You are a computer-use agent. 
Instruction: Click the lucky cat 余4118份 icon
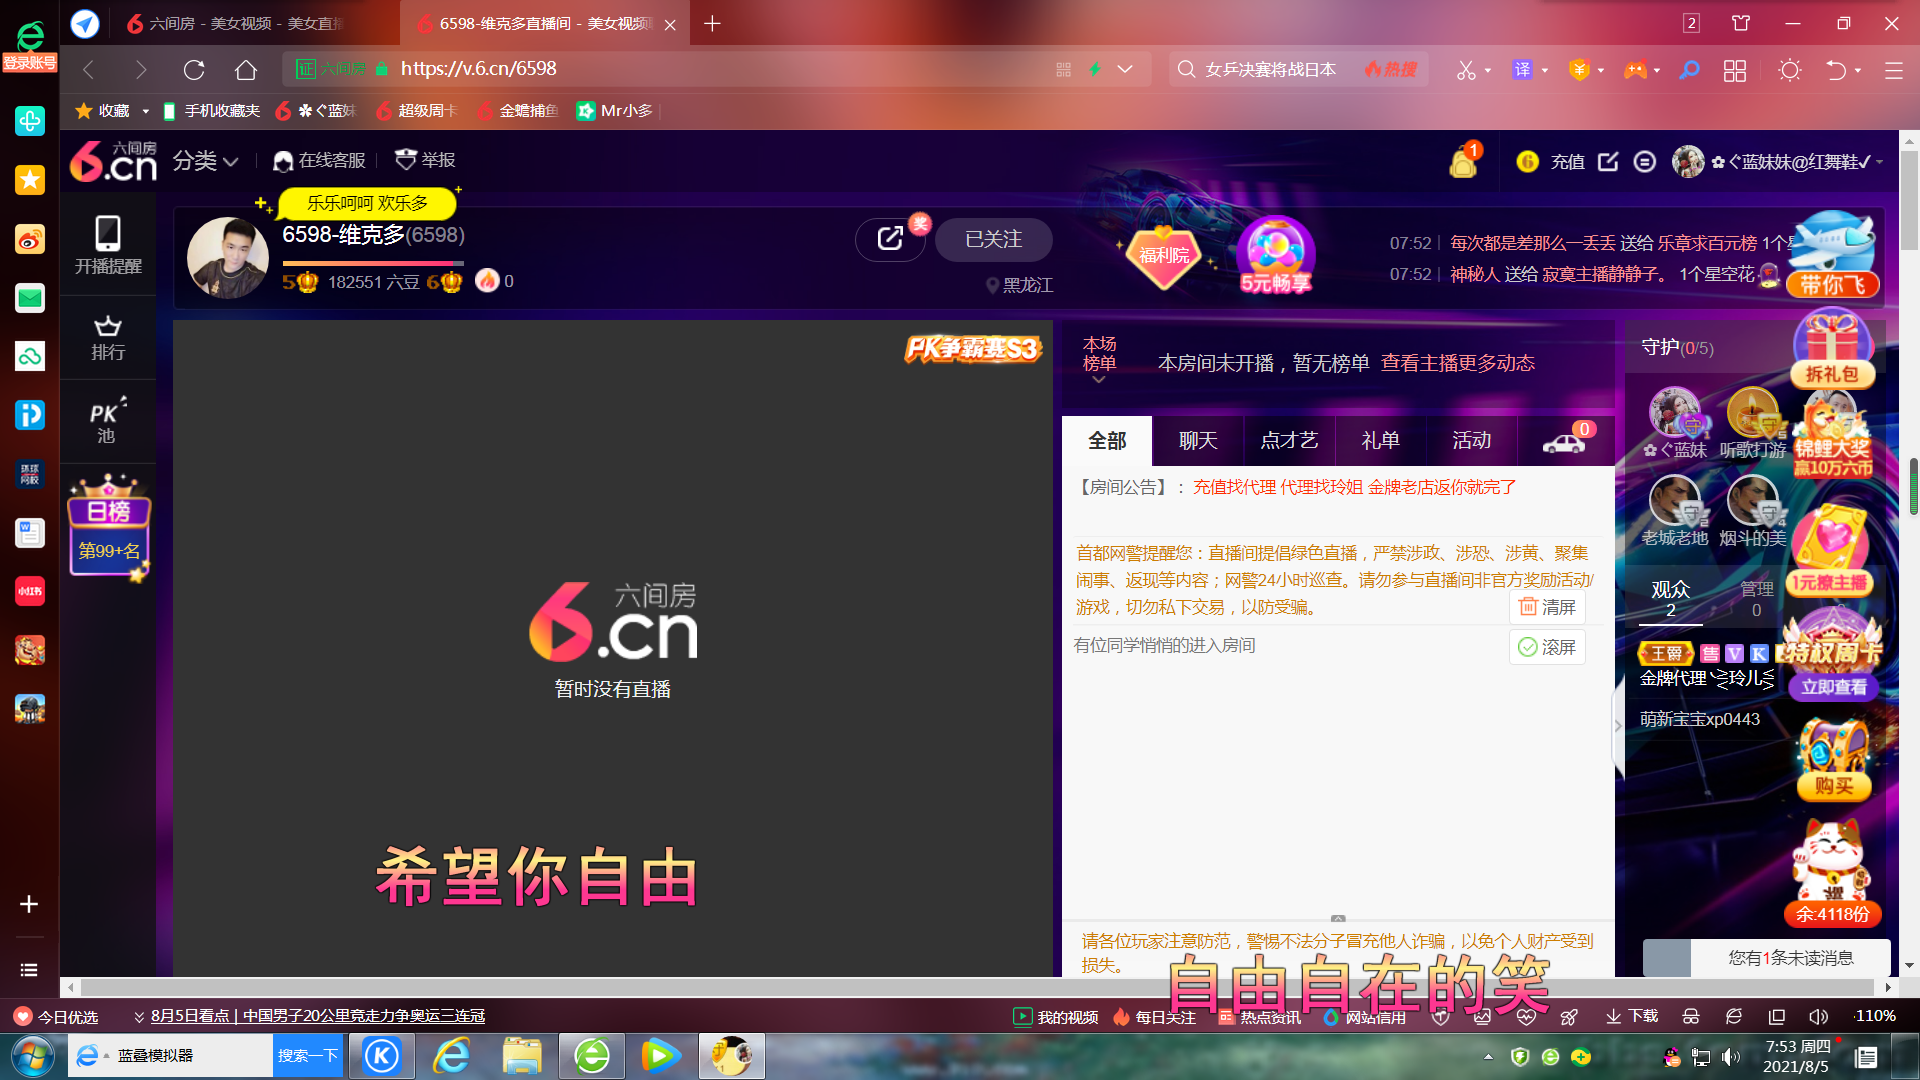coord(1832,872)
